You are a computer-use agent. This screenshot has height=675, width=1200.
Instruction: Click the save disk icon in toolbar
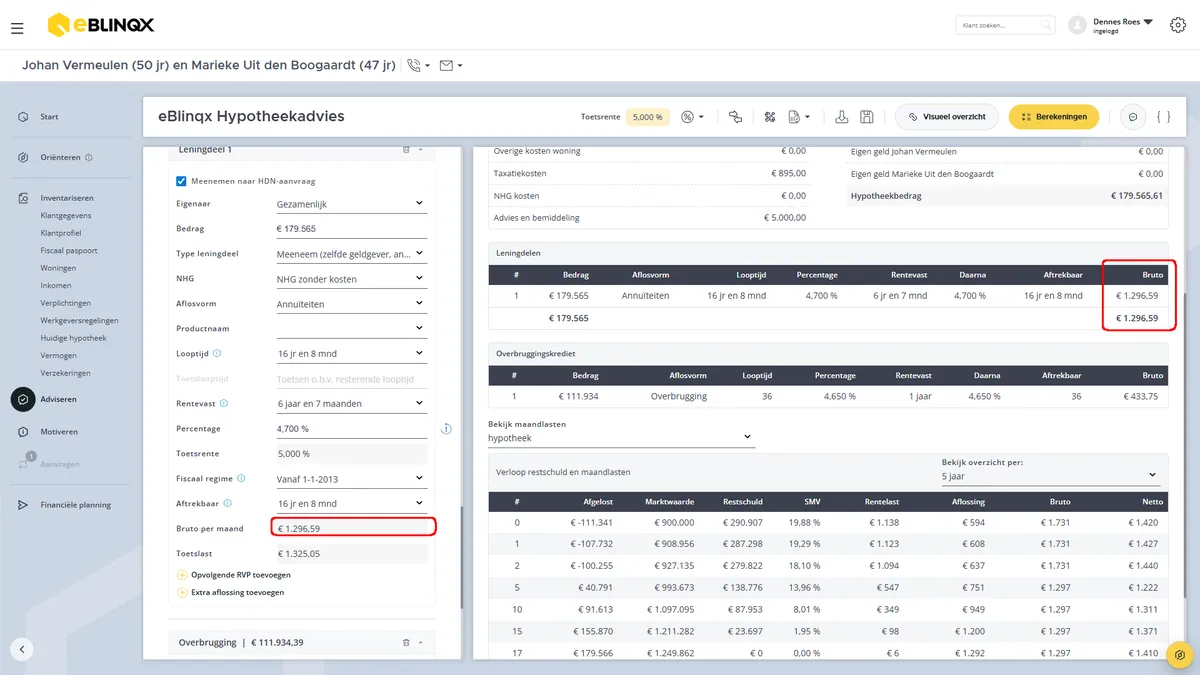[x=867, y=117]
